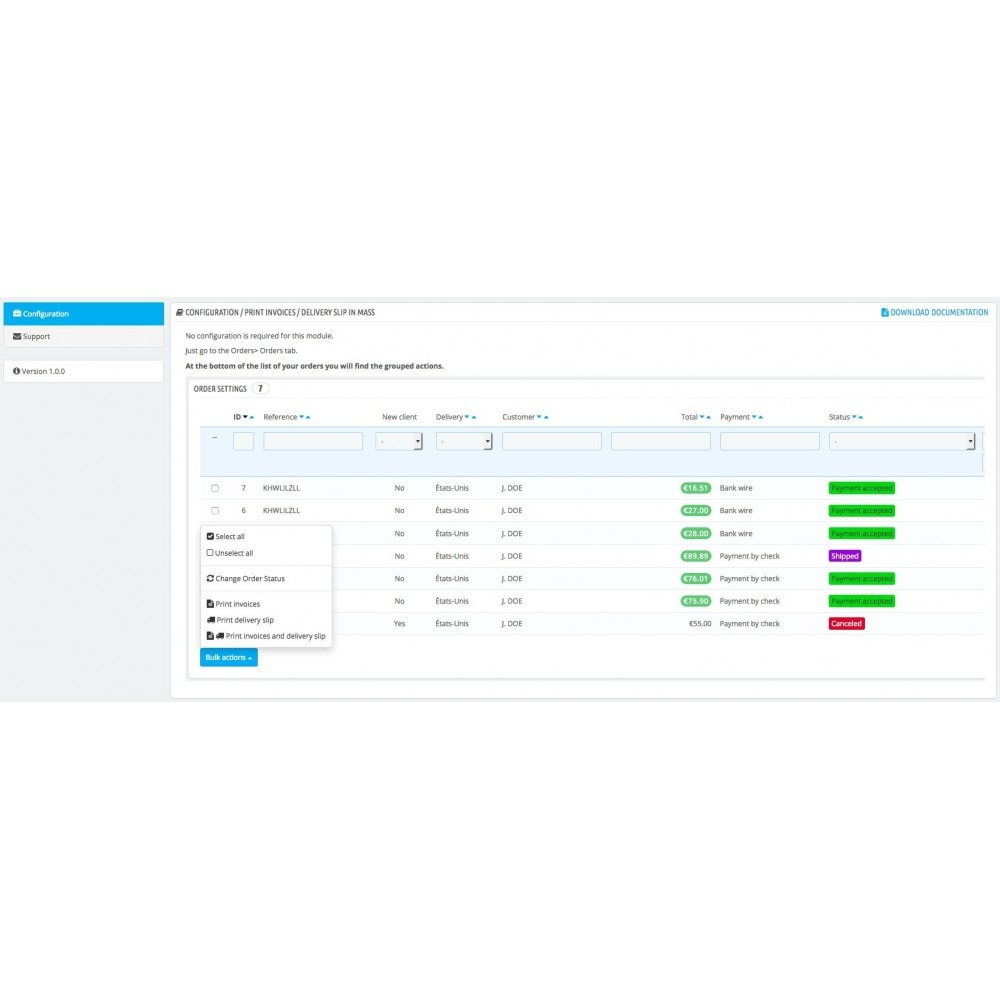1000x1000 pixels.
Task: Click Payment accepted badge of €27.00 order
Action: pos(862,511)
